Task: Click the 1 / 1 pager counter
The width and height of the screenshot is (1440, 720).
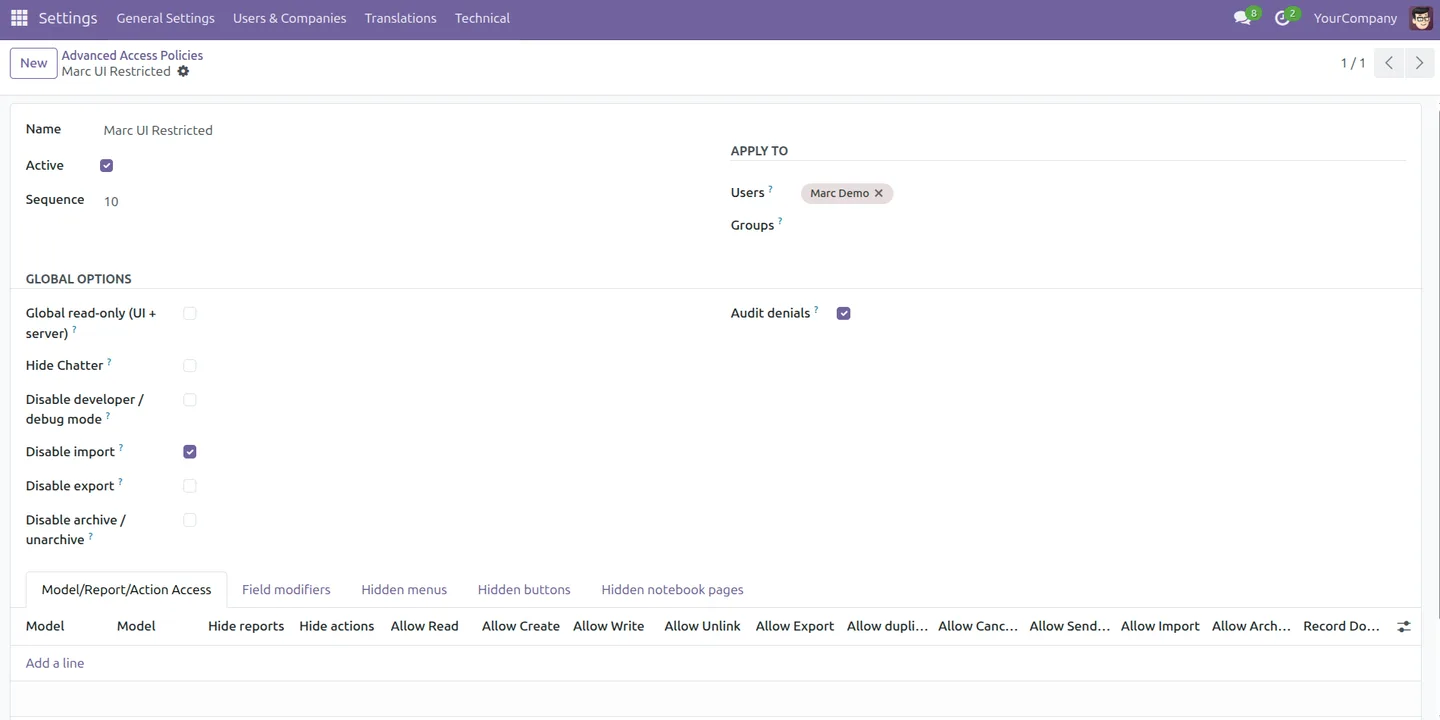Action: point(1352,63)
